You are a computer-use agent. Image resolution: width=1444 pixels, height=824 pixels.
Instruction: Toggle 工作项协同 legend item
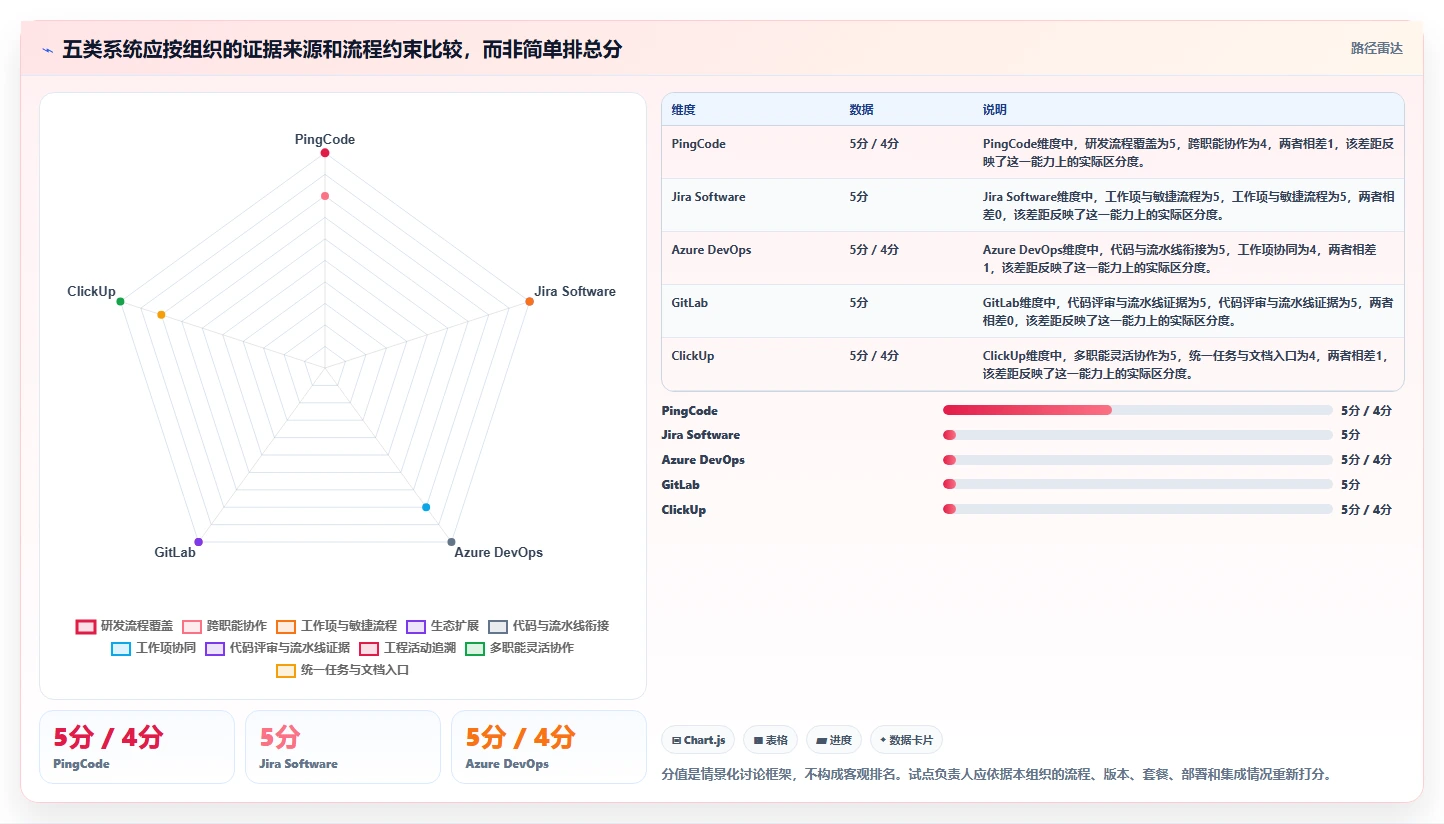coord(153,648)
